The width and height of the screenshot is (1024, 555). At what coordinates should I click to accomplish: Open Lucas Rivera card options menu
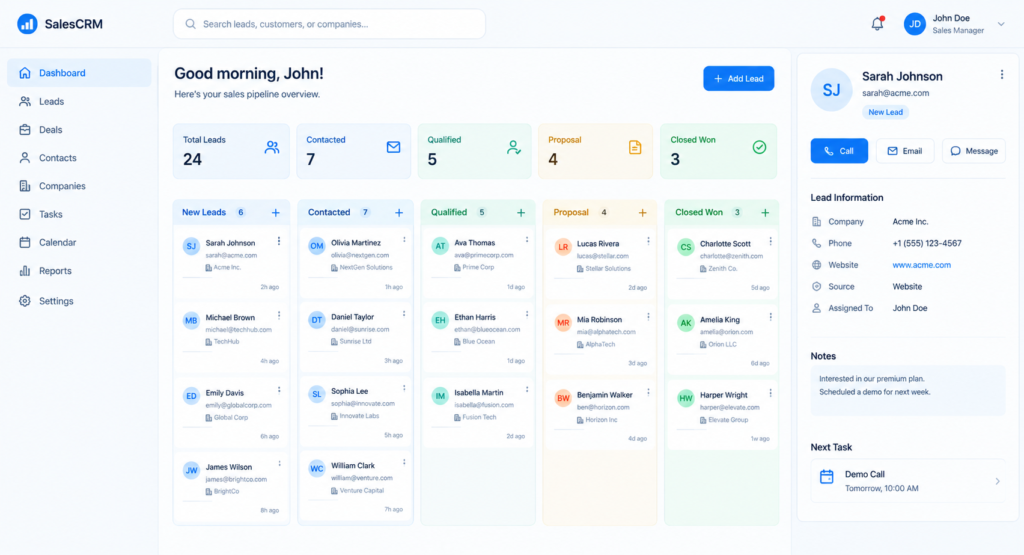(648, 241)
